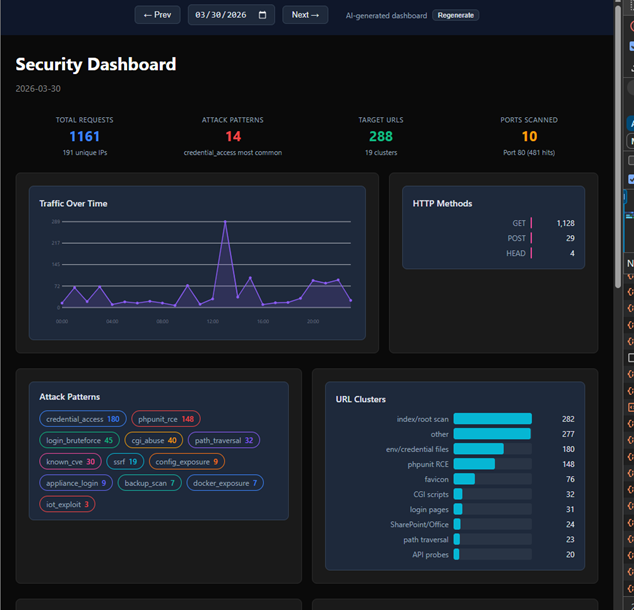Click the page's vertical scrollbar thumb
The height and width of the screenshot is (610, 634).
point(617,146)
